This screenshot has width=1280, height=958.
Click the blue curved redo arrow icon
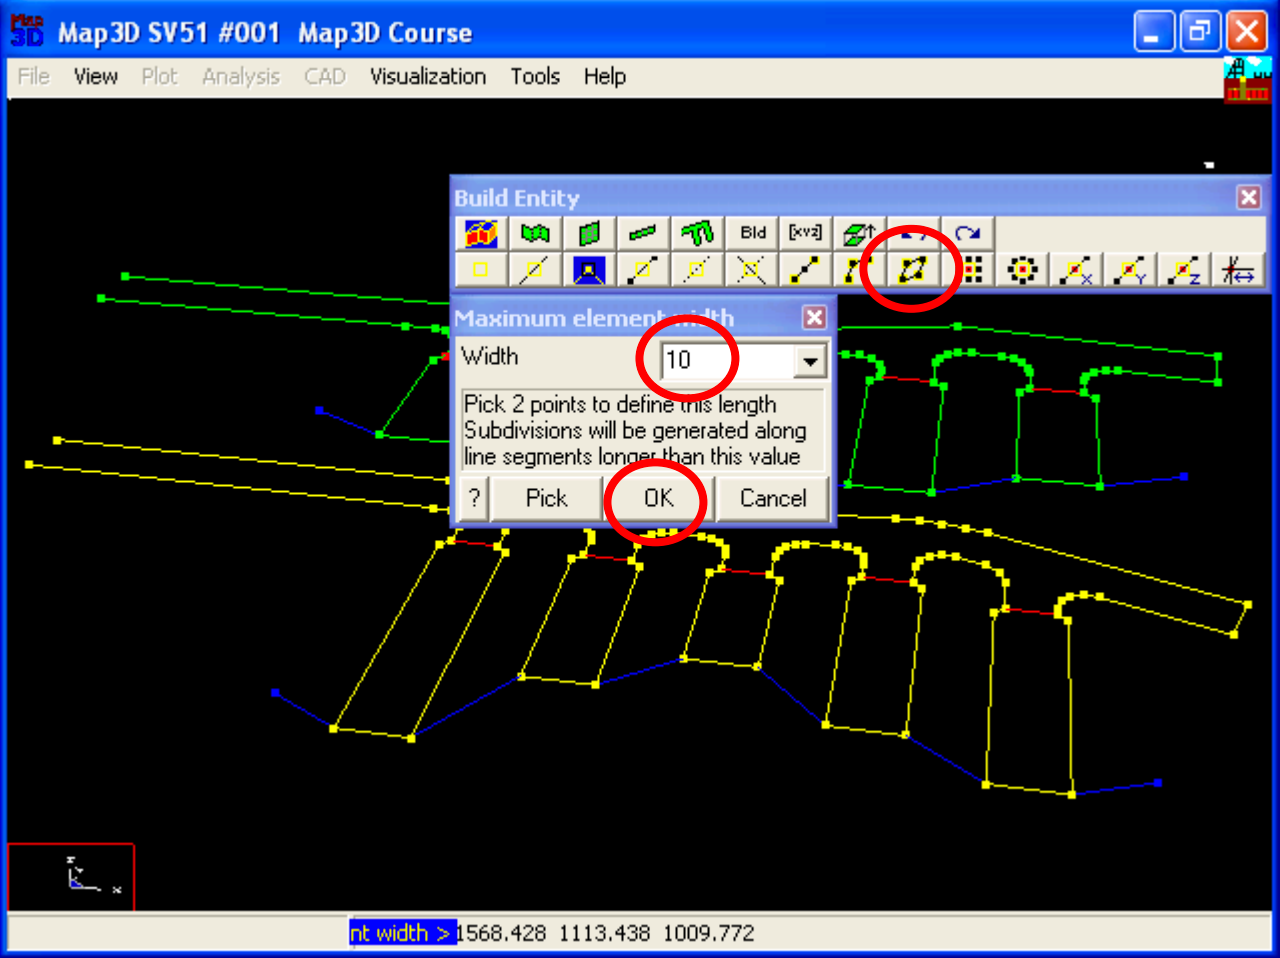(967, 233)
